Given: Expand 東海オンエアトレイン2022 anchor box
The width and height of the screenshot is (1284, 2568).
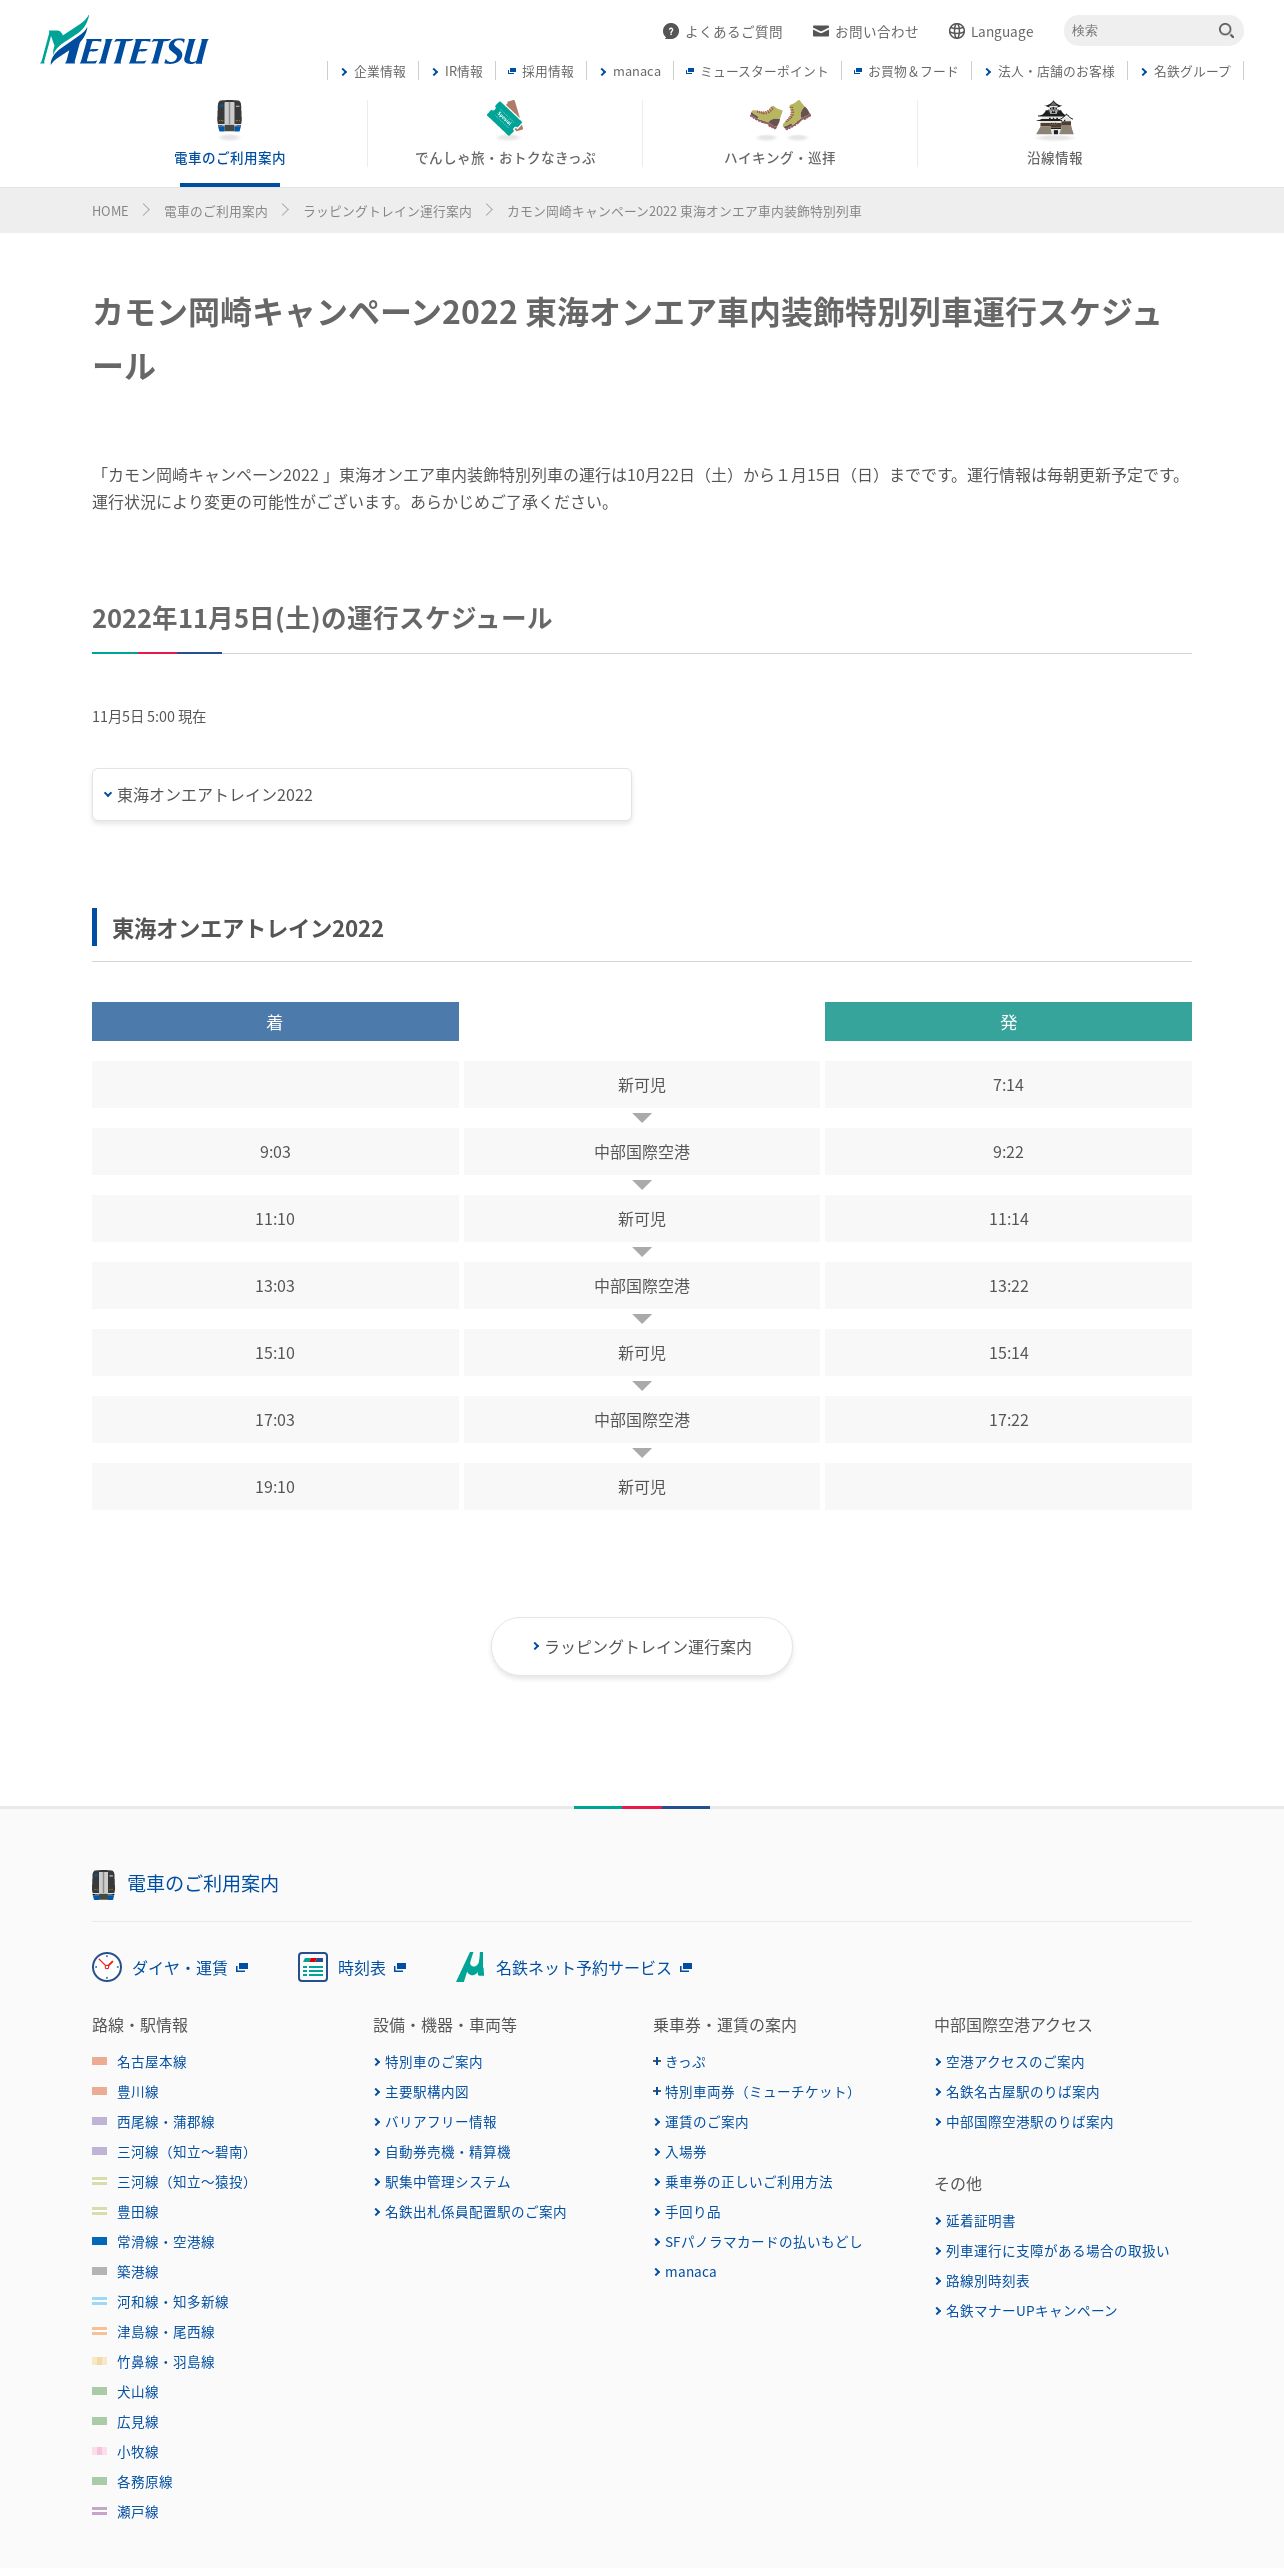Looking at the screenshot, I should point(362,795).
